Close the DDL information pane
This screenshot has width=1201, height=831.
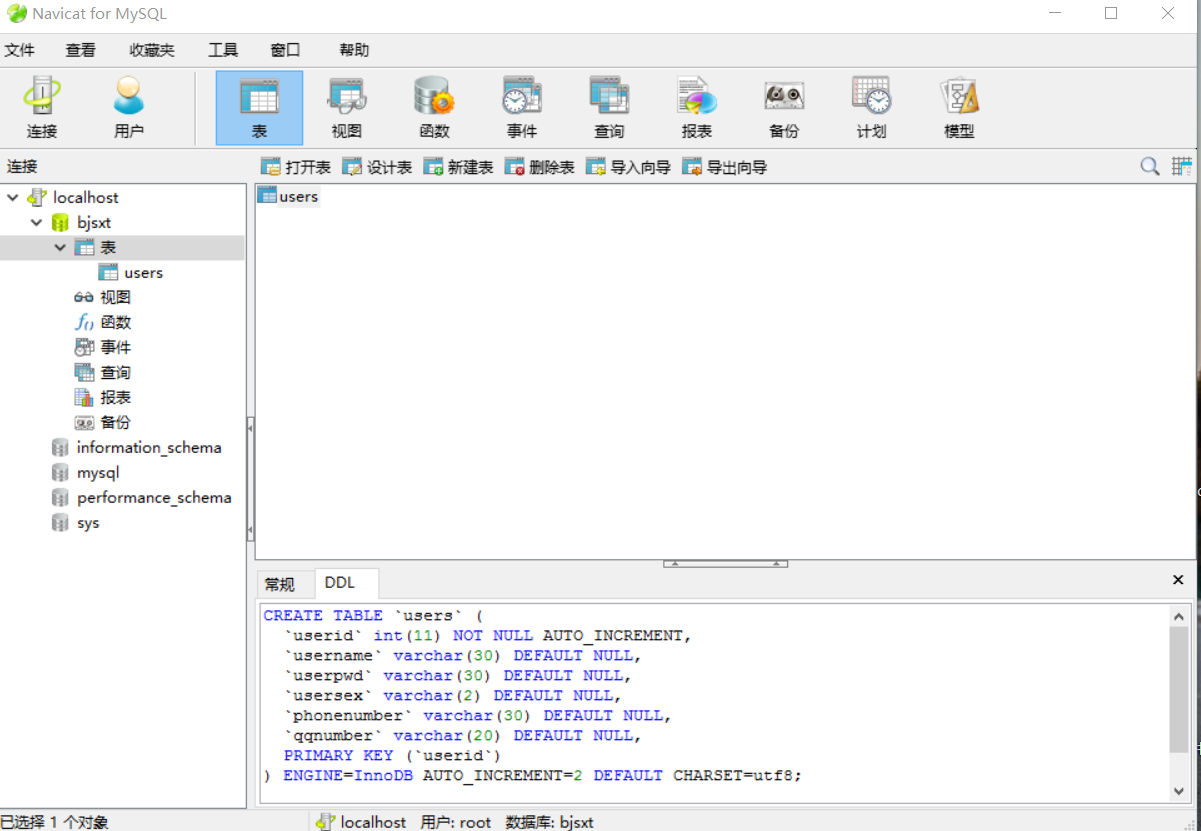(1178, 580)
